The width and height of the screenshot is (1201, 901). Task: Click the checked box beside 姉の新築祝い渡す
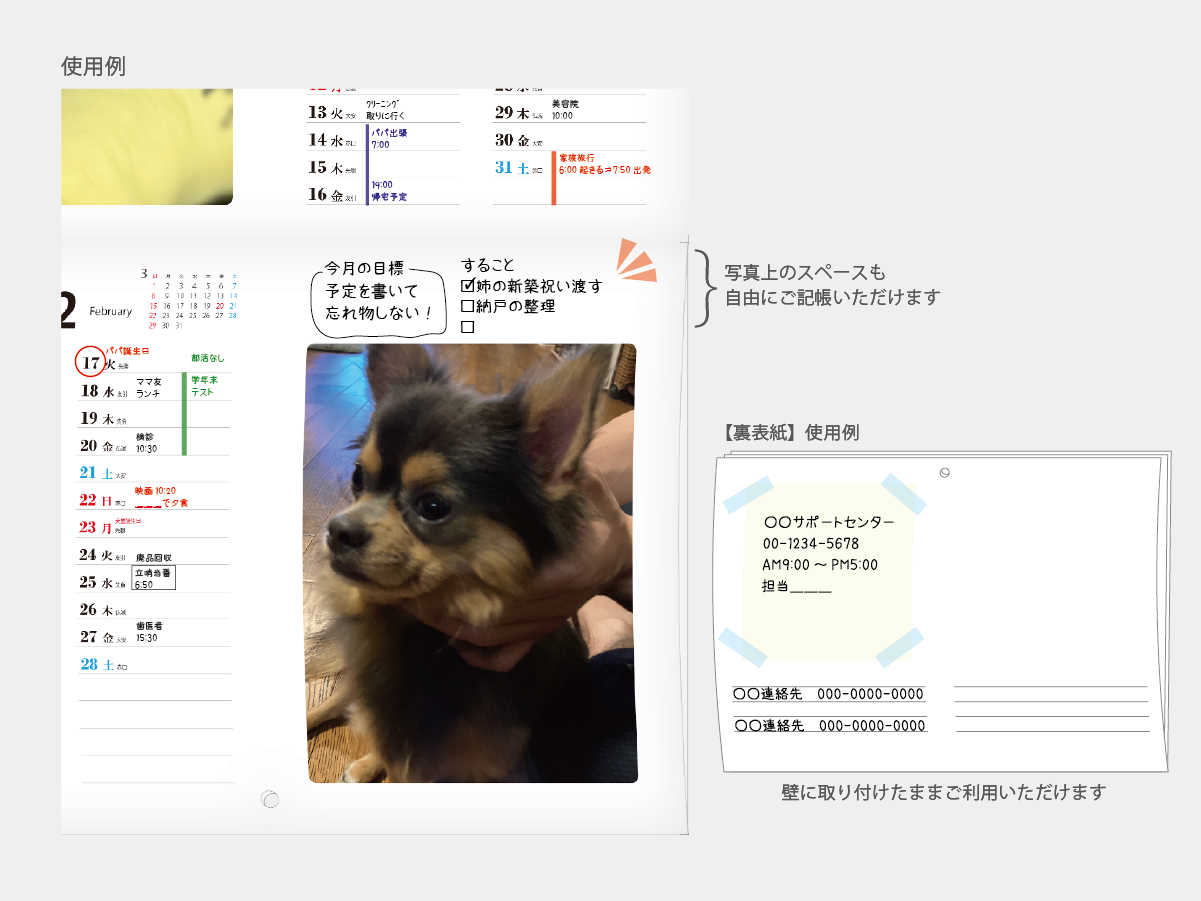pyautogui.click(x=467, y=286)
